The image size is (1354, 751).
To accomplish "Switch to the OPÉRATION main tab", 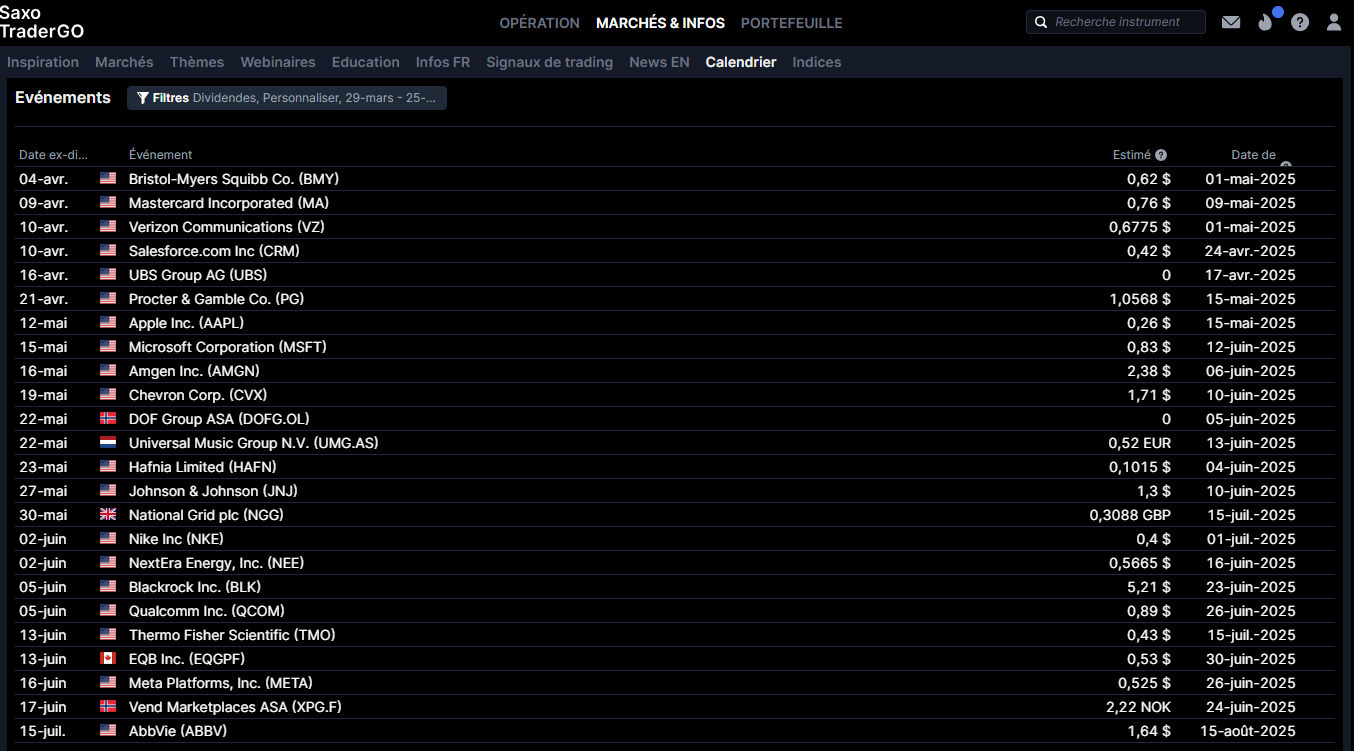I will click(539, 23).
